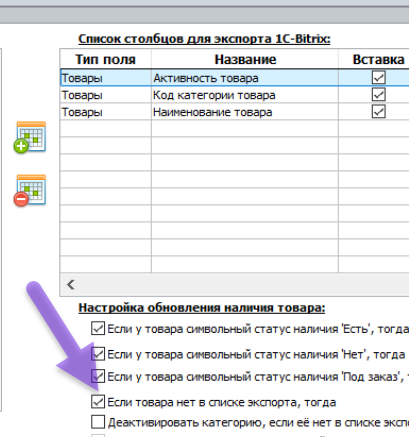The image size is (409, 437).
Task: Toggle 'Если товара нет в списке экспорта' checkbox
Action: (x=98, y=402)
